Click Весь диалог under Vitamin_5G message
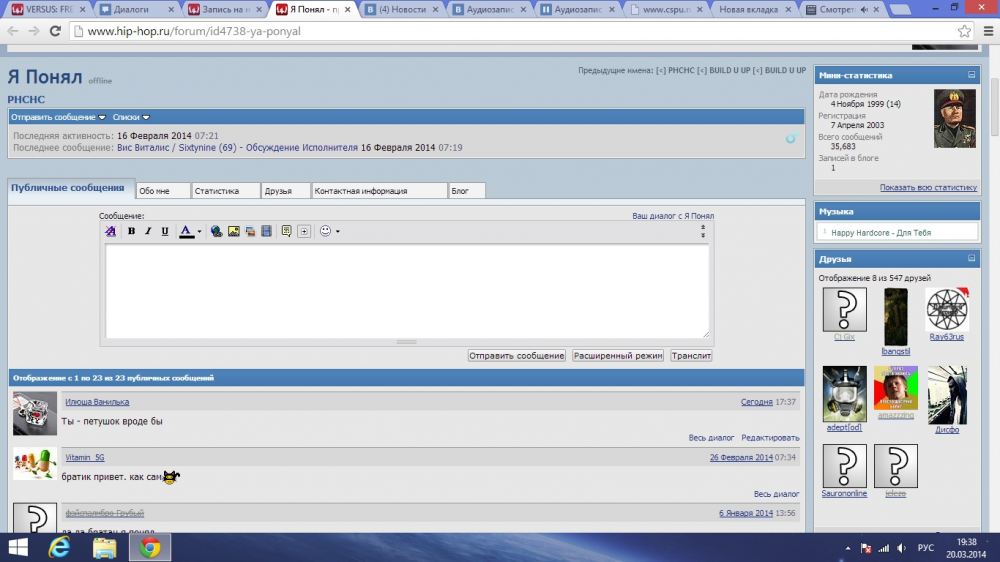 [x=776, y=494]
